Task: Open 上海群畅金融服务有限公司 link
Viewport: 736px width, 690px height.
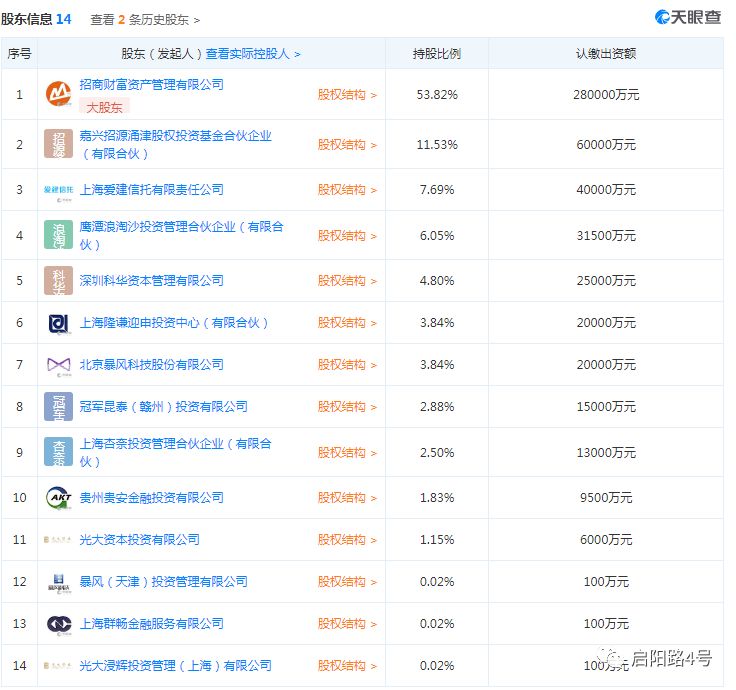Action: [x=151, y=624]
